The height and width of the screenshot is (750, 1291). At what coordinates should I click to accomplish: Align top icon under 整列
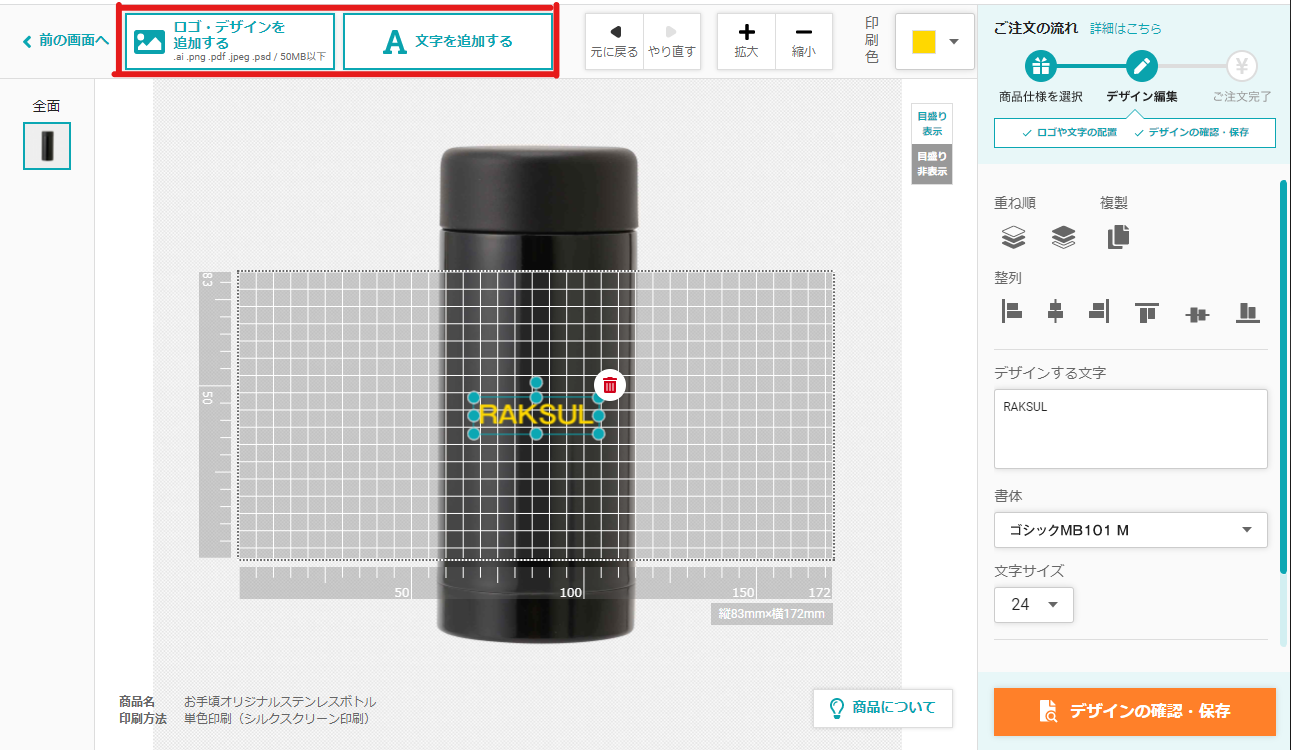[x=1147, y=312]
